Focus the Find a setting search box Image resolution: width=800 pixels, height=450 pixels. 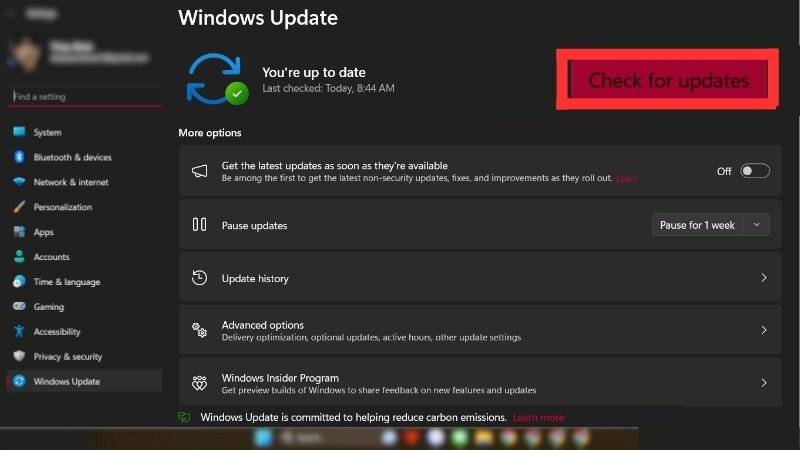(85, 96)
